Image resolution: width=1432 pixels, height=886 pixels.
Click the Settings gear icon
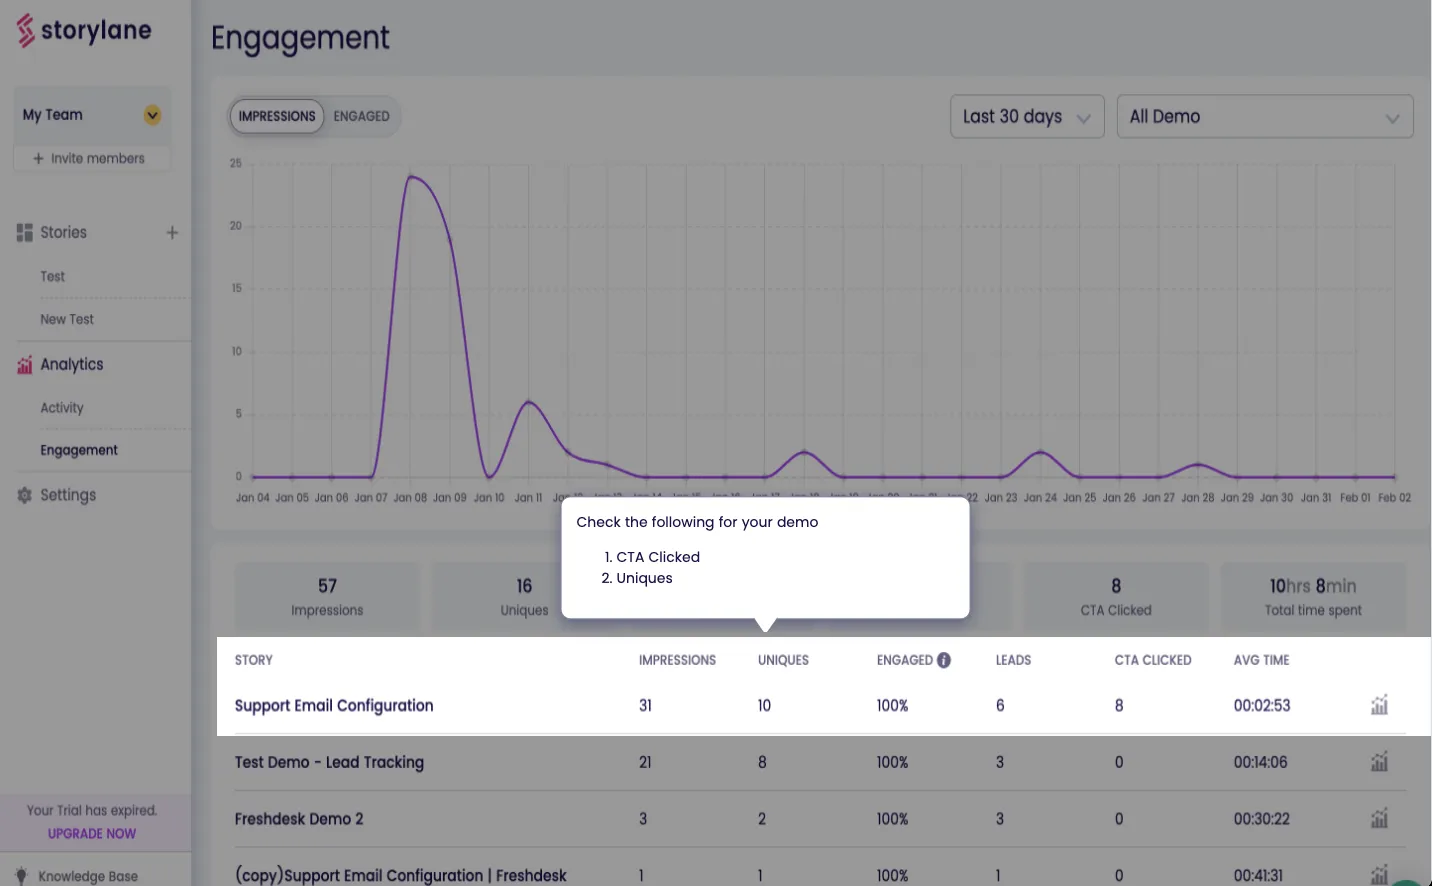click(x=25, y=495)
